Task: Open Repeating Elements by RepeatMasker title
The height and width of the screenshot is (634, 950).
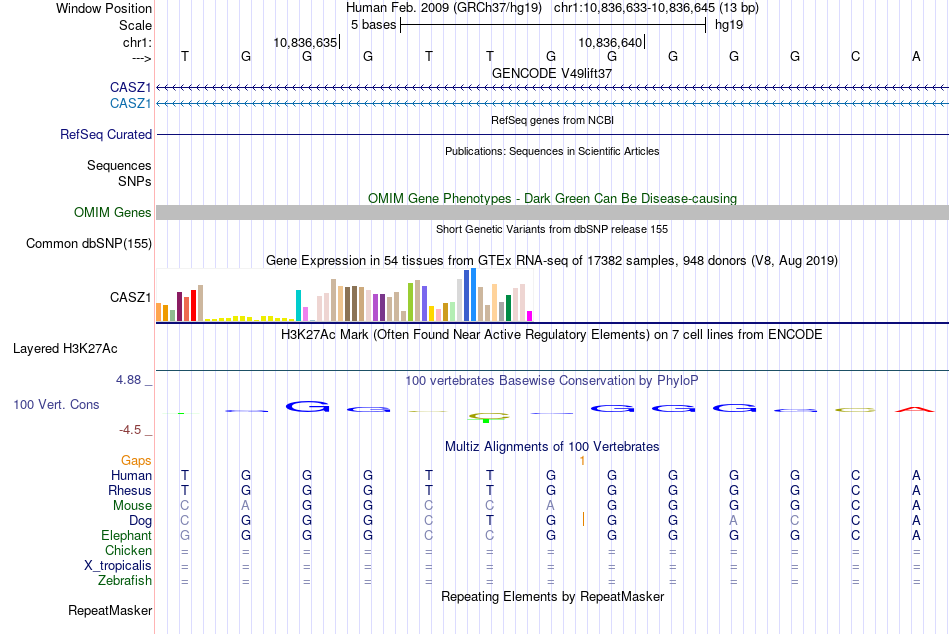Action: [x=552, y=596]
